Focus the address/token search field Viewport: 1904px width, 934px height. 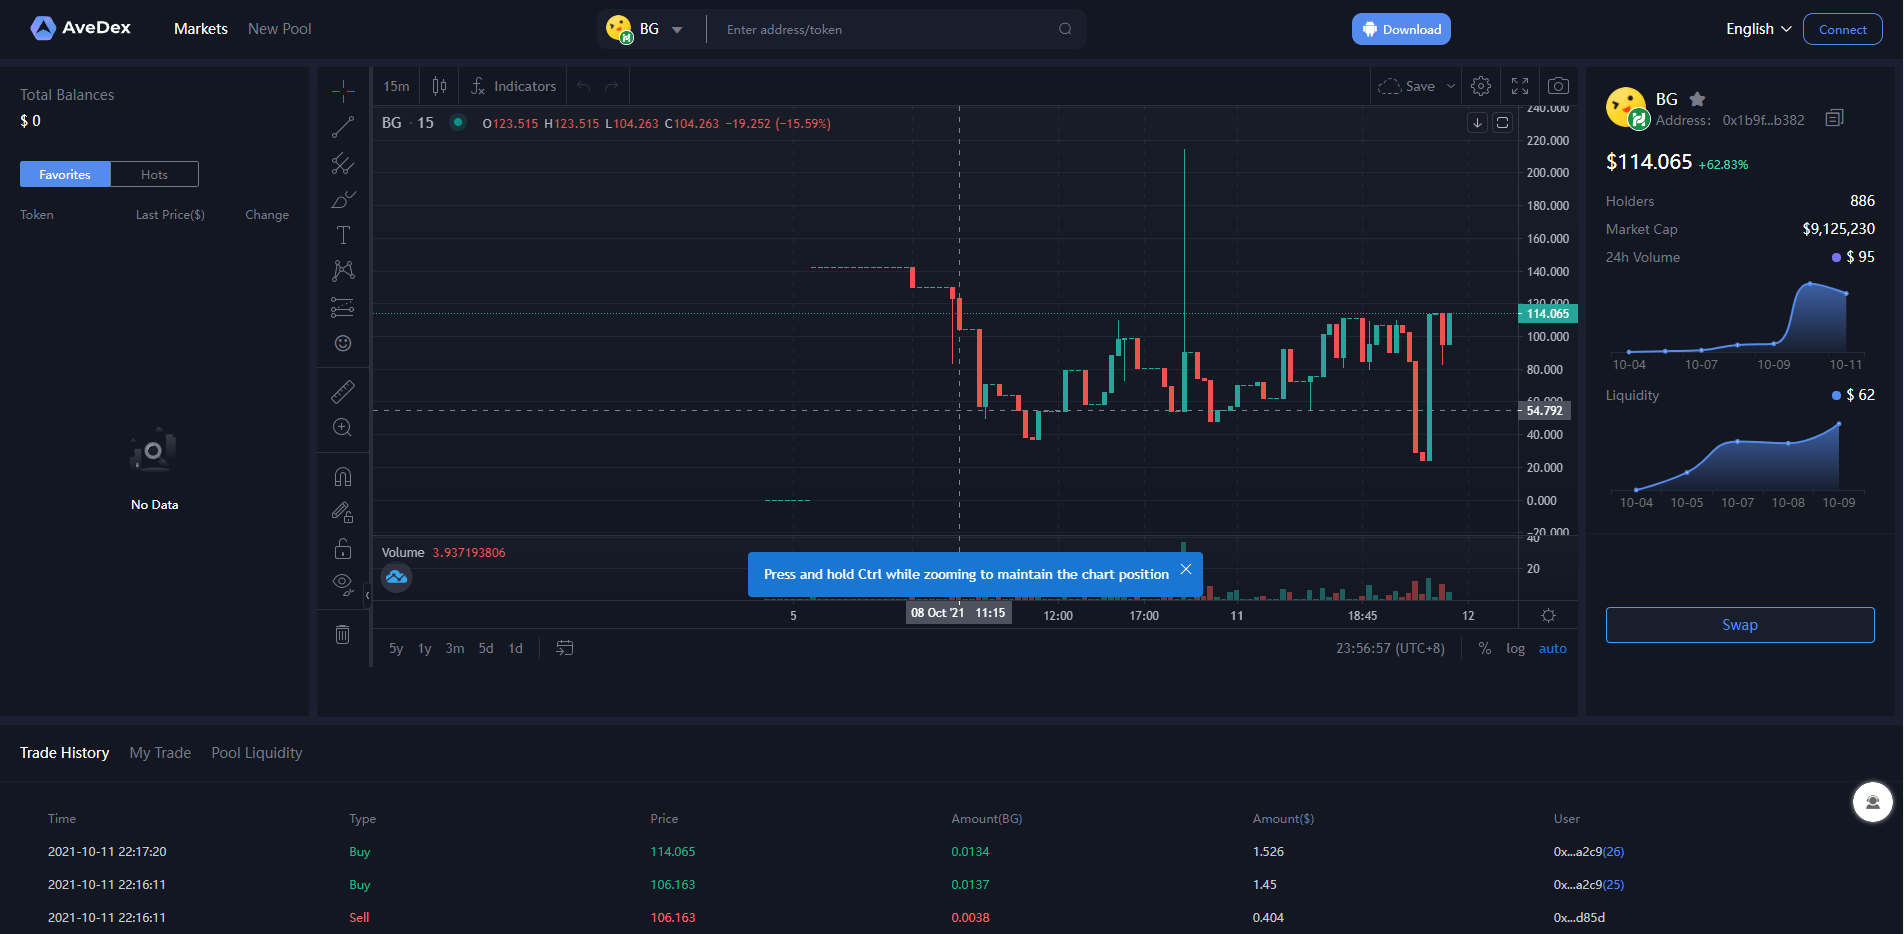pos(888,29)
